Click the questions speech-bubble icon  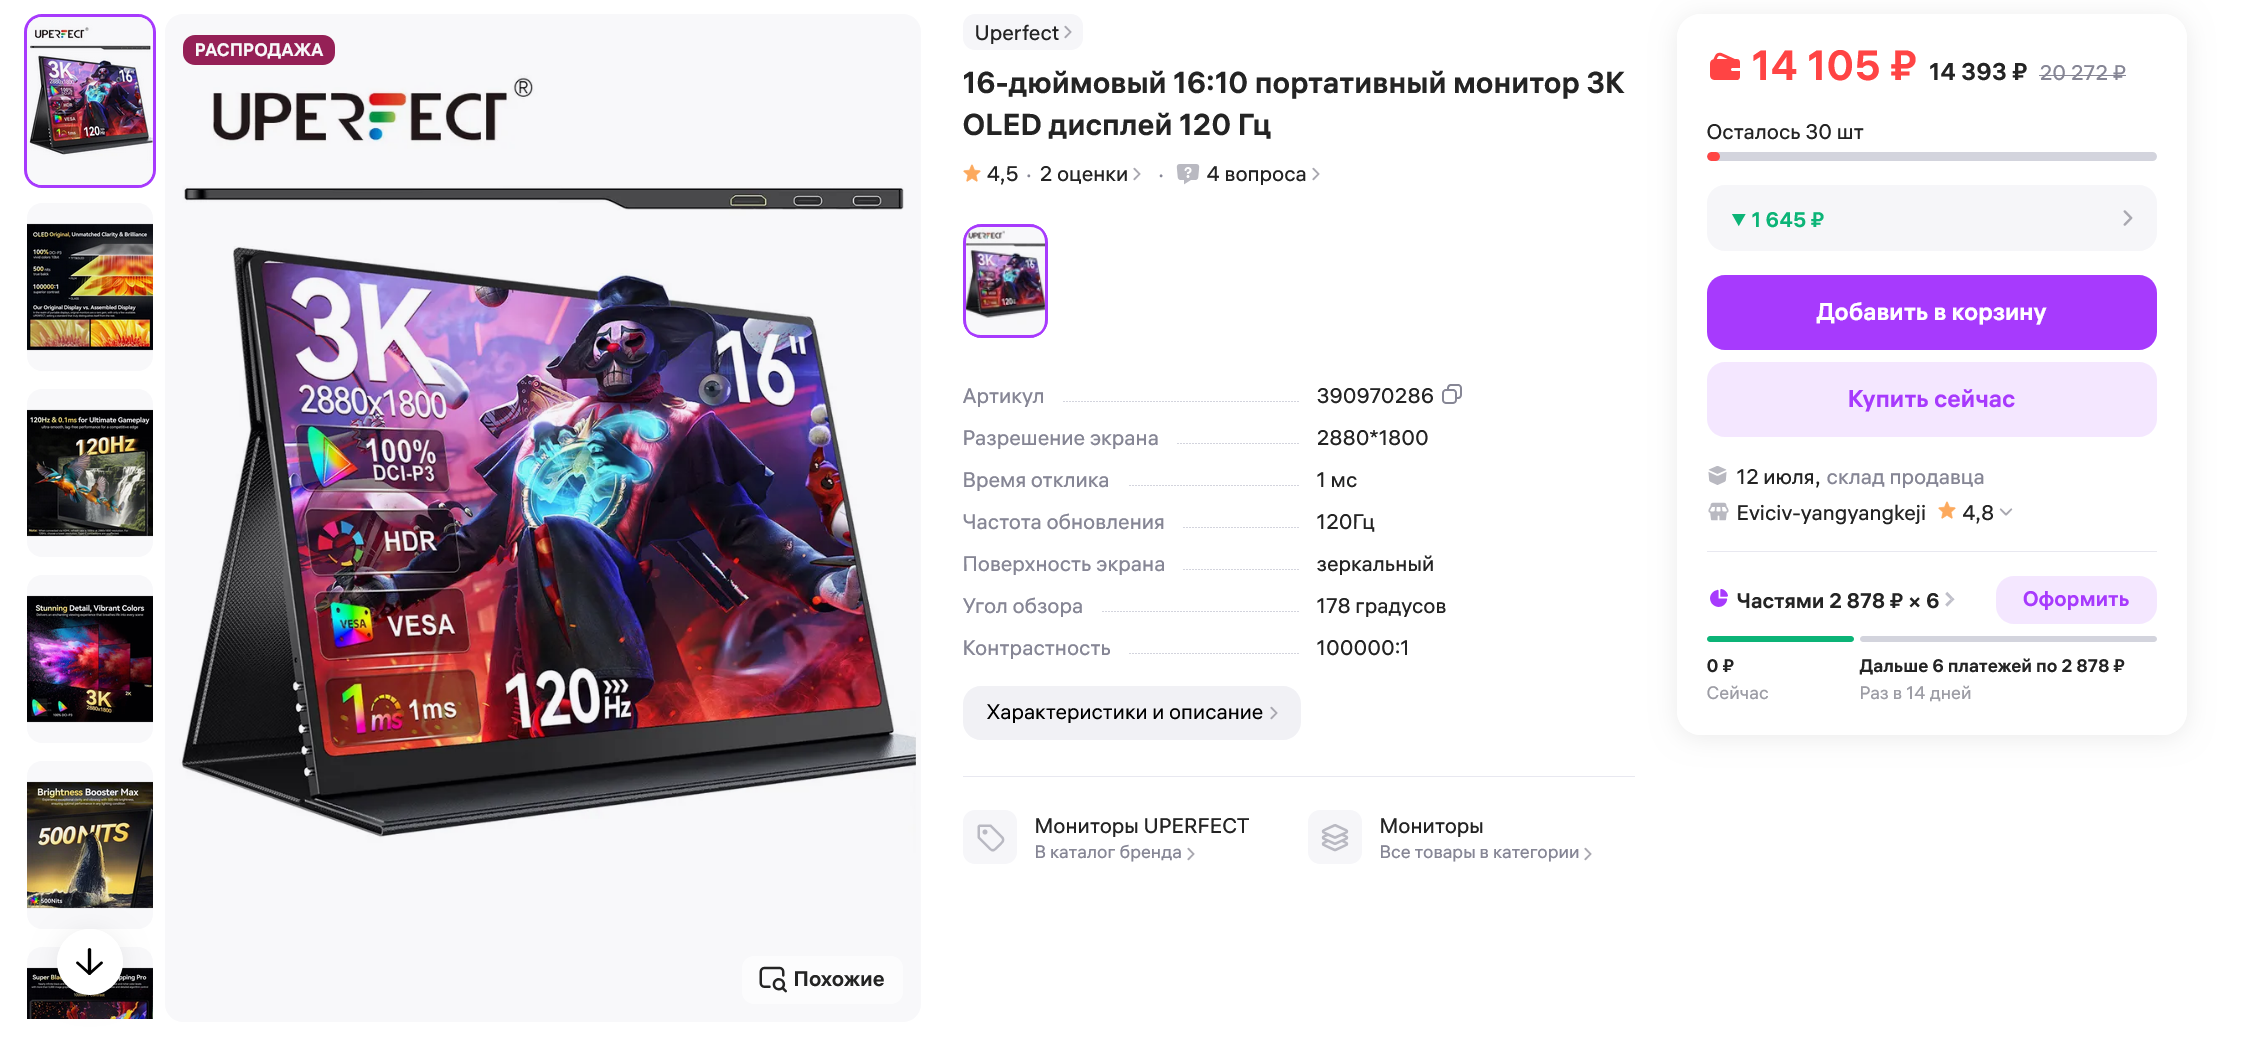coord(1187,174)
